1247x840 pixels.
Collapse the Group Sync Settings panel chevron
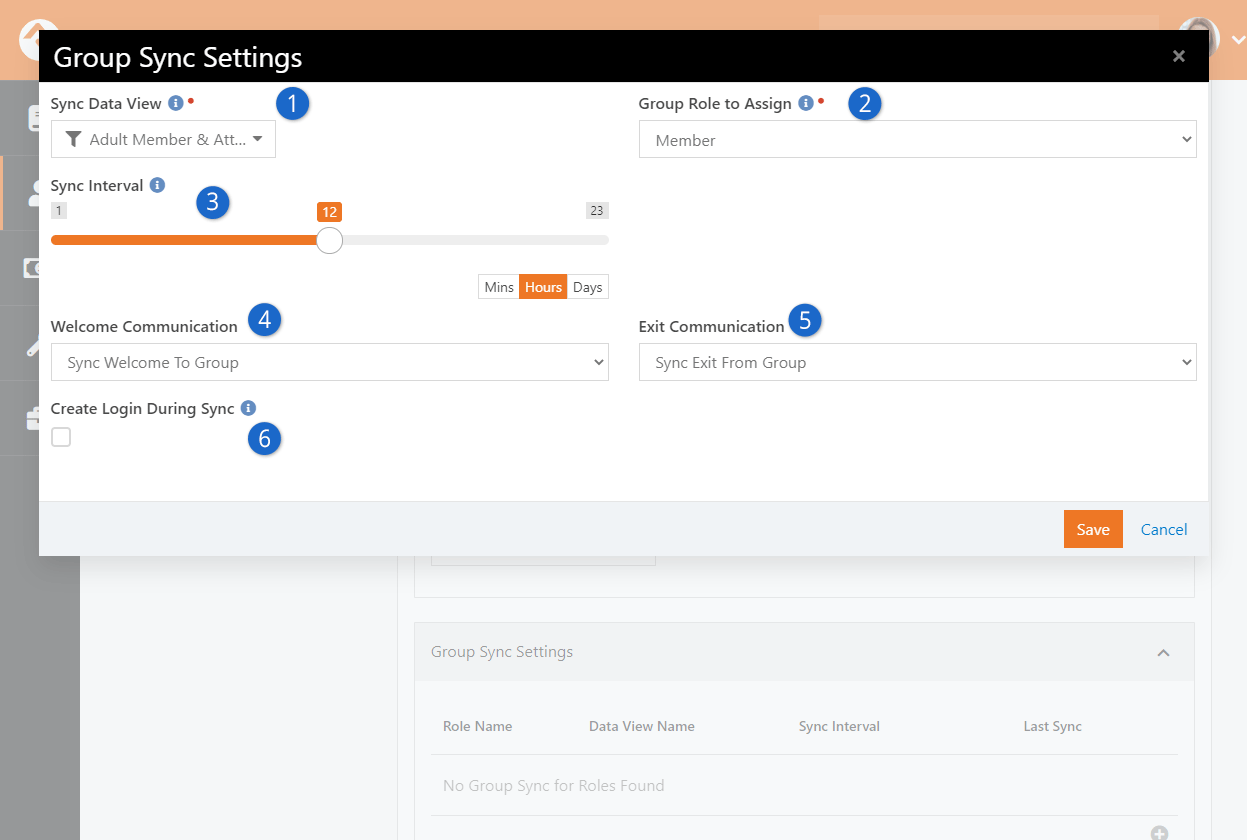coord(1163,652)
